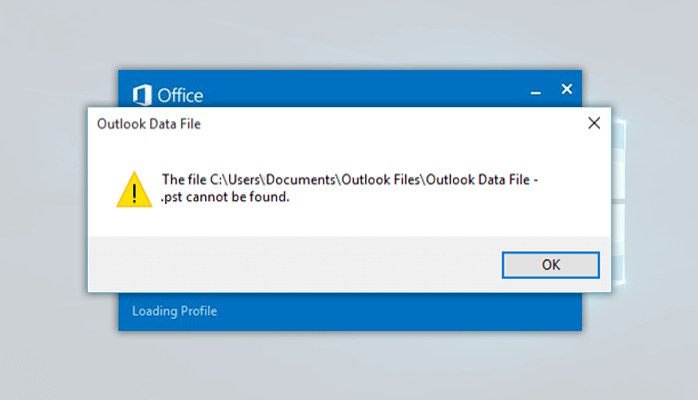This screenshot has height=400, width=698.
Task: Click the gray footer area beside OK
Action: 300,264
